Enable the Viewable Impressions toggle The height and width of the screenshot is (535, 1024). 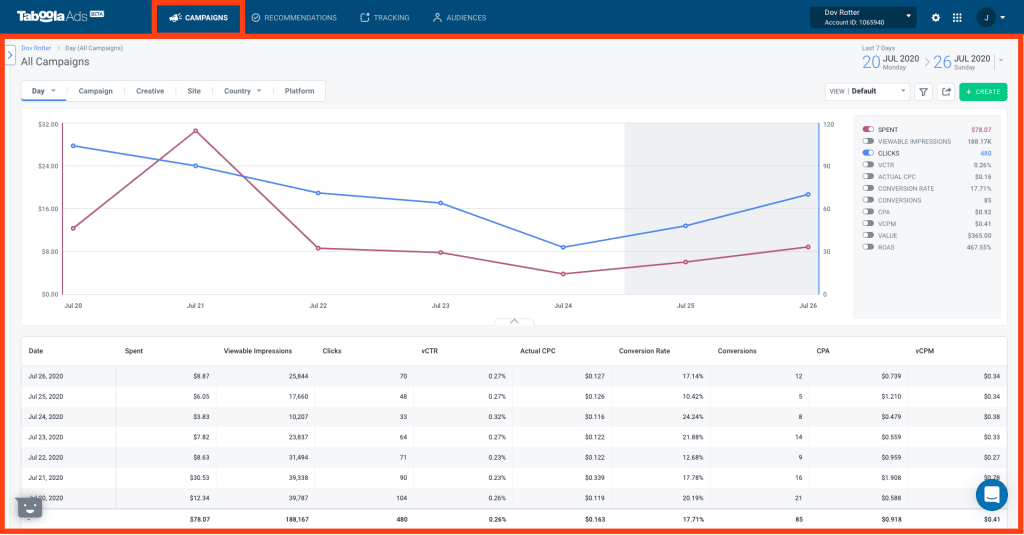[x=868, y=141]
